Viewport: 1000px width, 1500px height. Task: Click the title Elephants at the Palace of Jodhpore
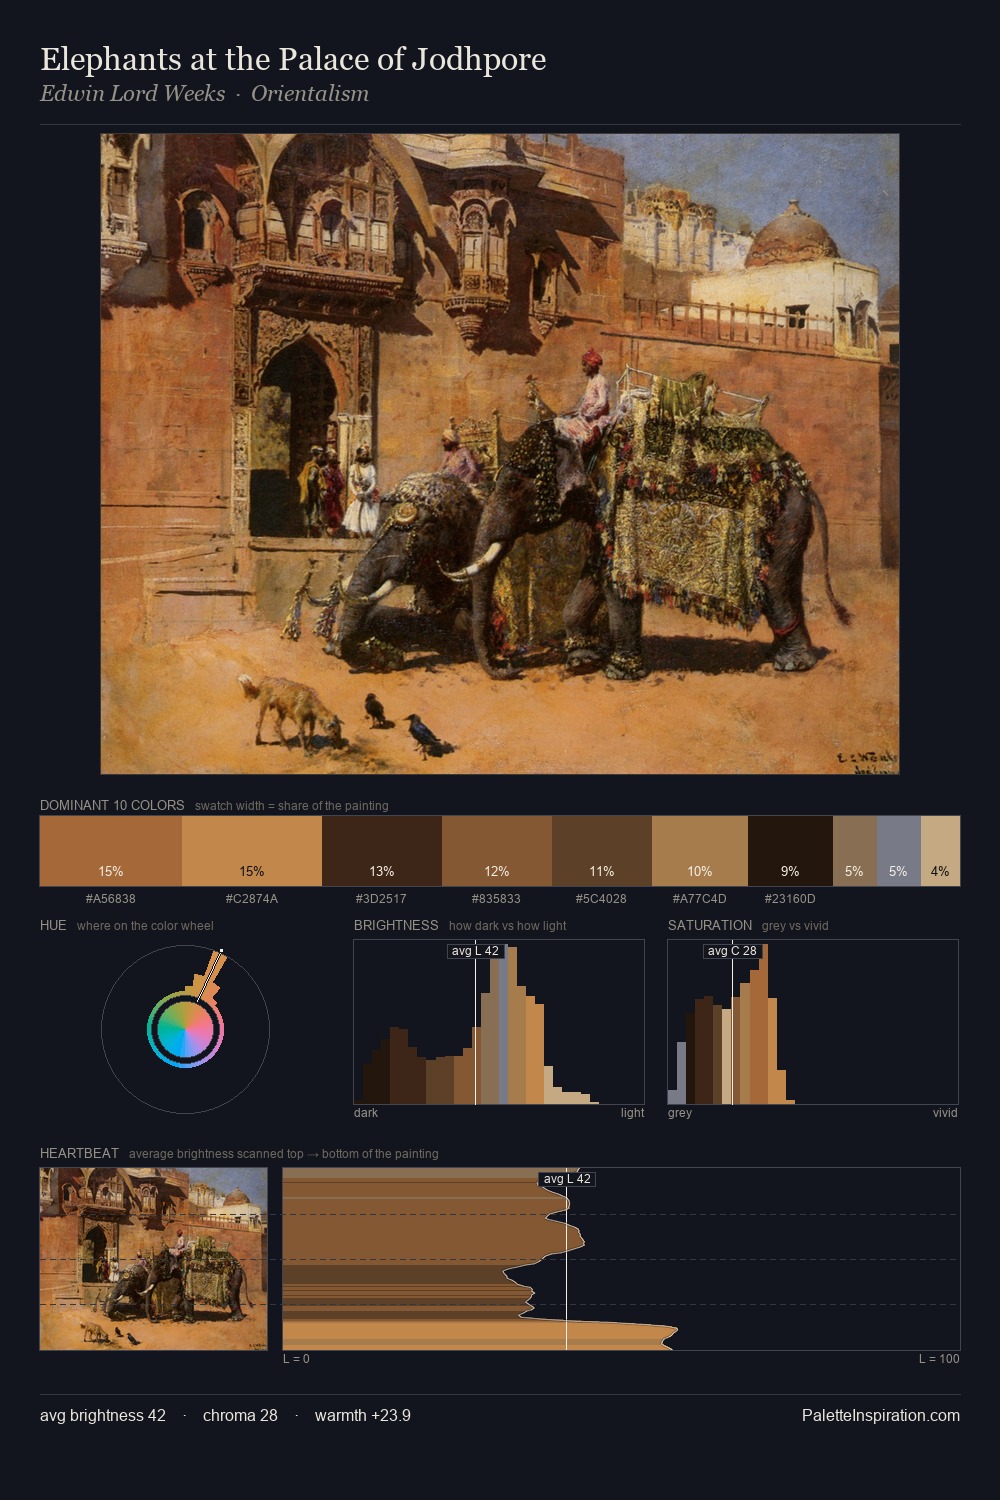(293, 60)
